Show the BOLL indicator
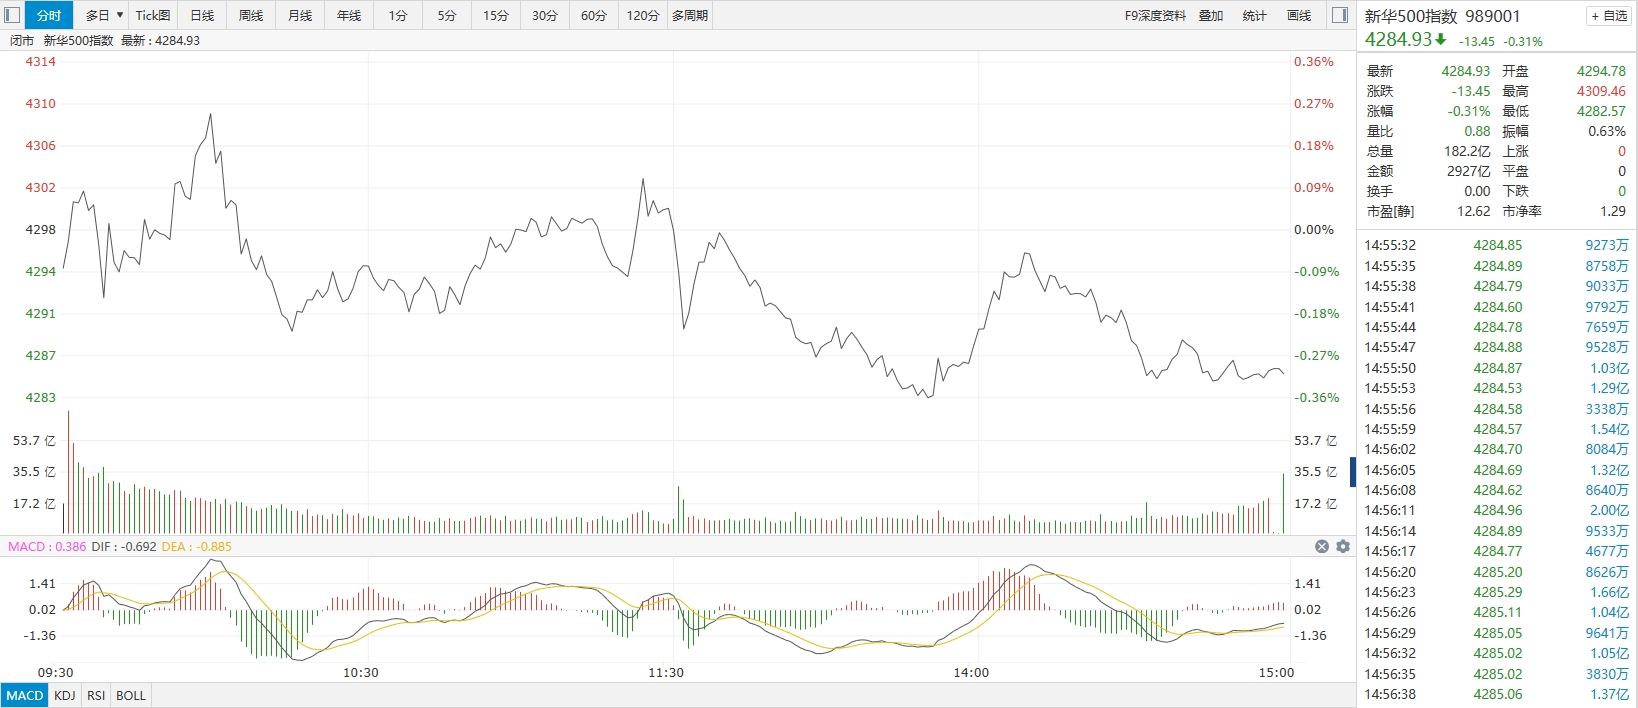Viewport: 1638px width, 708px height. click(x=131, y=695)
